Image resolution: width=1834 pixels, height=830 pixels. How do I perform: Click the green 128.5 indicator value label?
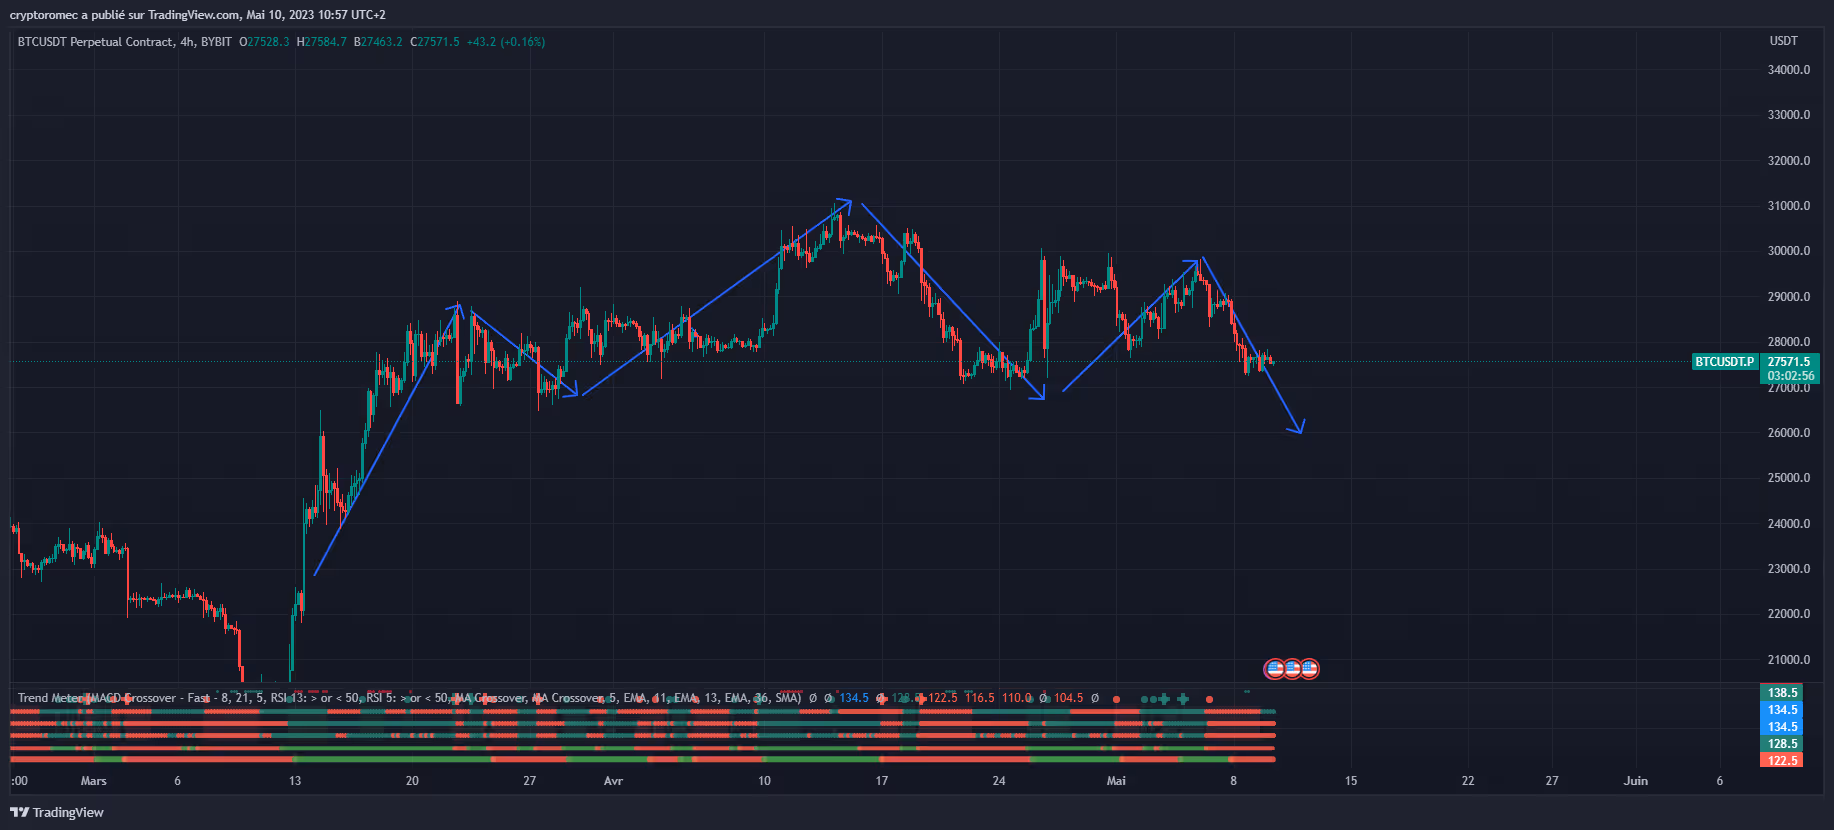tap(1782, 743)
